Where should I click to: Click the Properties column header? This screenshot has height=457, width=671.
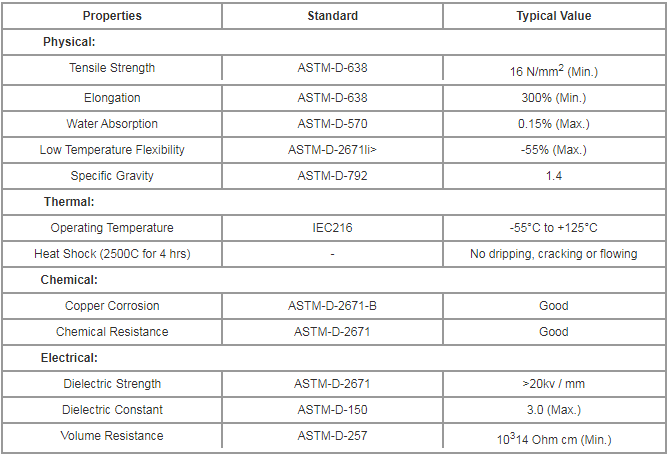click(x=112, y=16)
